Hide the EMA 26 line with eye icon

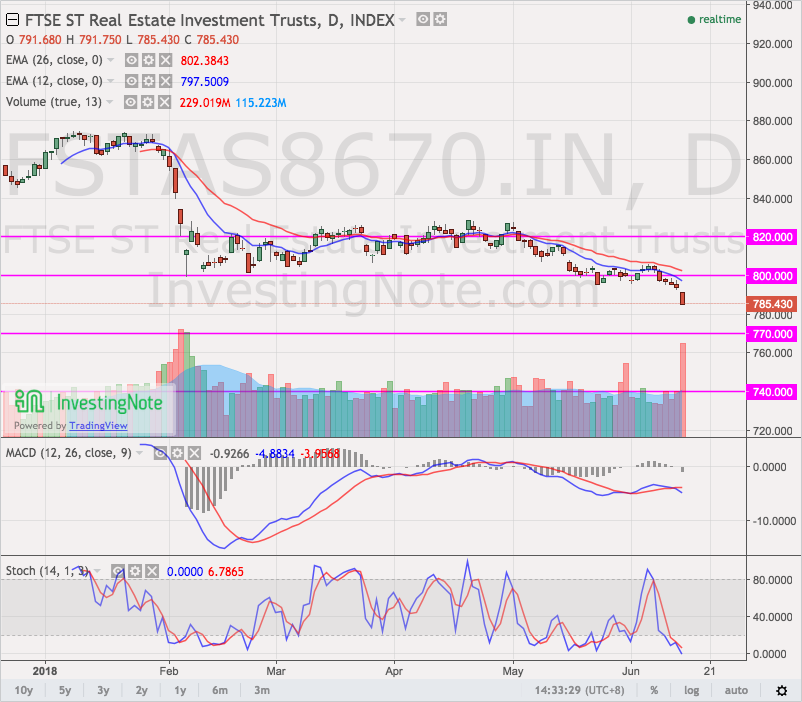[131, 60]
